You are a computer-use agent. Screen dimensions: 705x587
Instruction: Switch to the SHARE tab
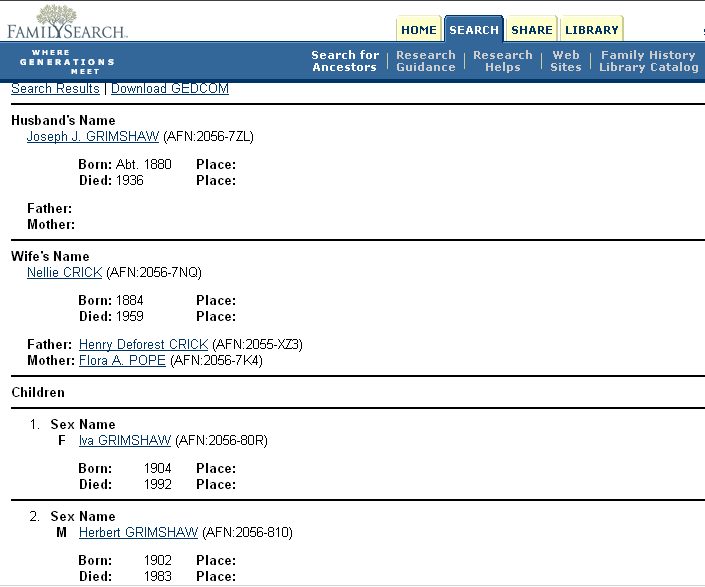(532, 30)
